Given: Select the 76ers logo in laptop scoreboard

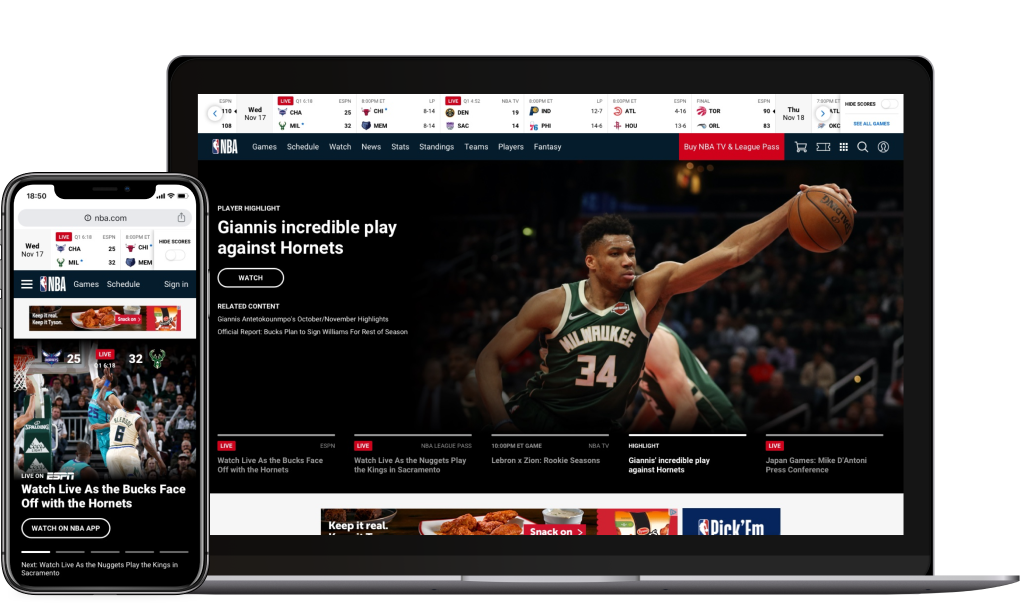Looking at the screenshot, I should point(533,126).
